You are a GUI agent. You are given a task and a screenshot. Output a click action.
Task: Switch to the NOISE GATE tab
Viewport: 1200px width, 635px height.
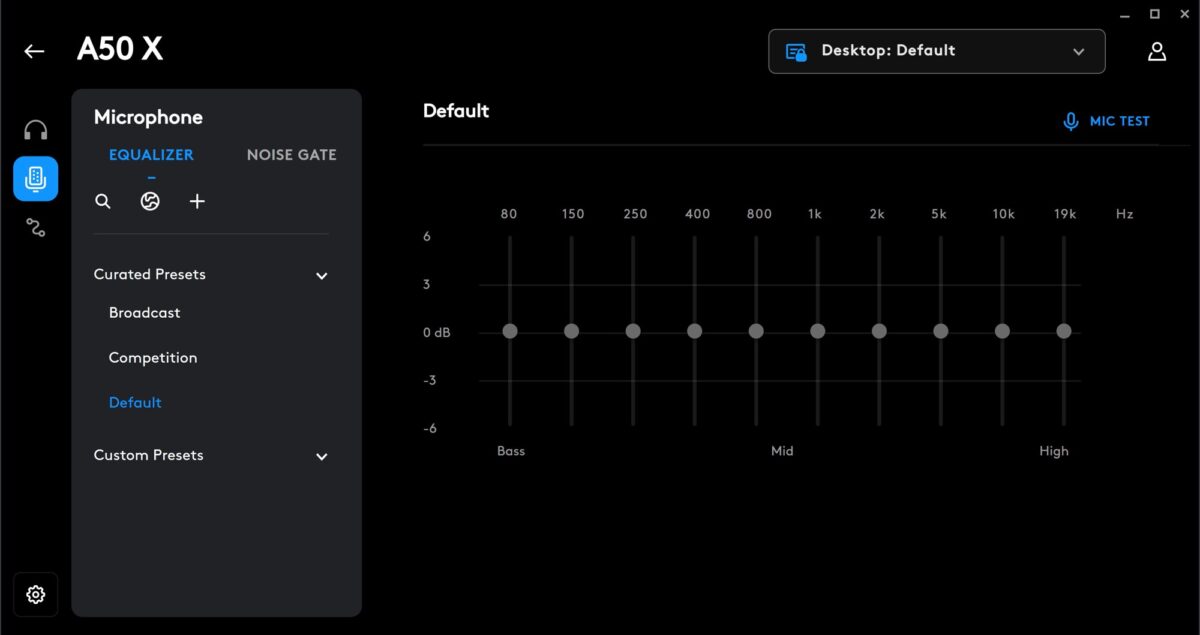point(292,155)
